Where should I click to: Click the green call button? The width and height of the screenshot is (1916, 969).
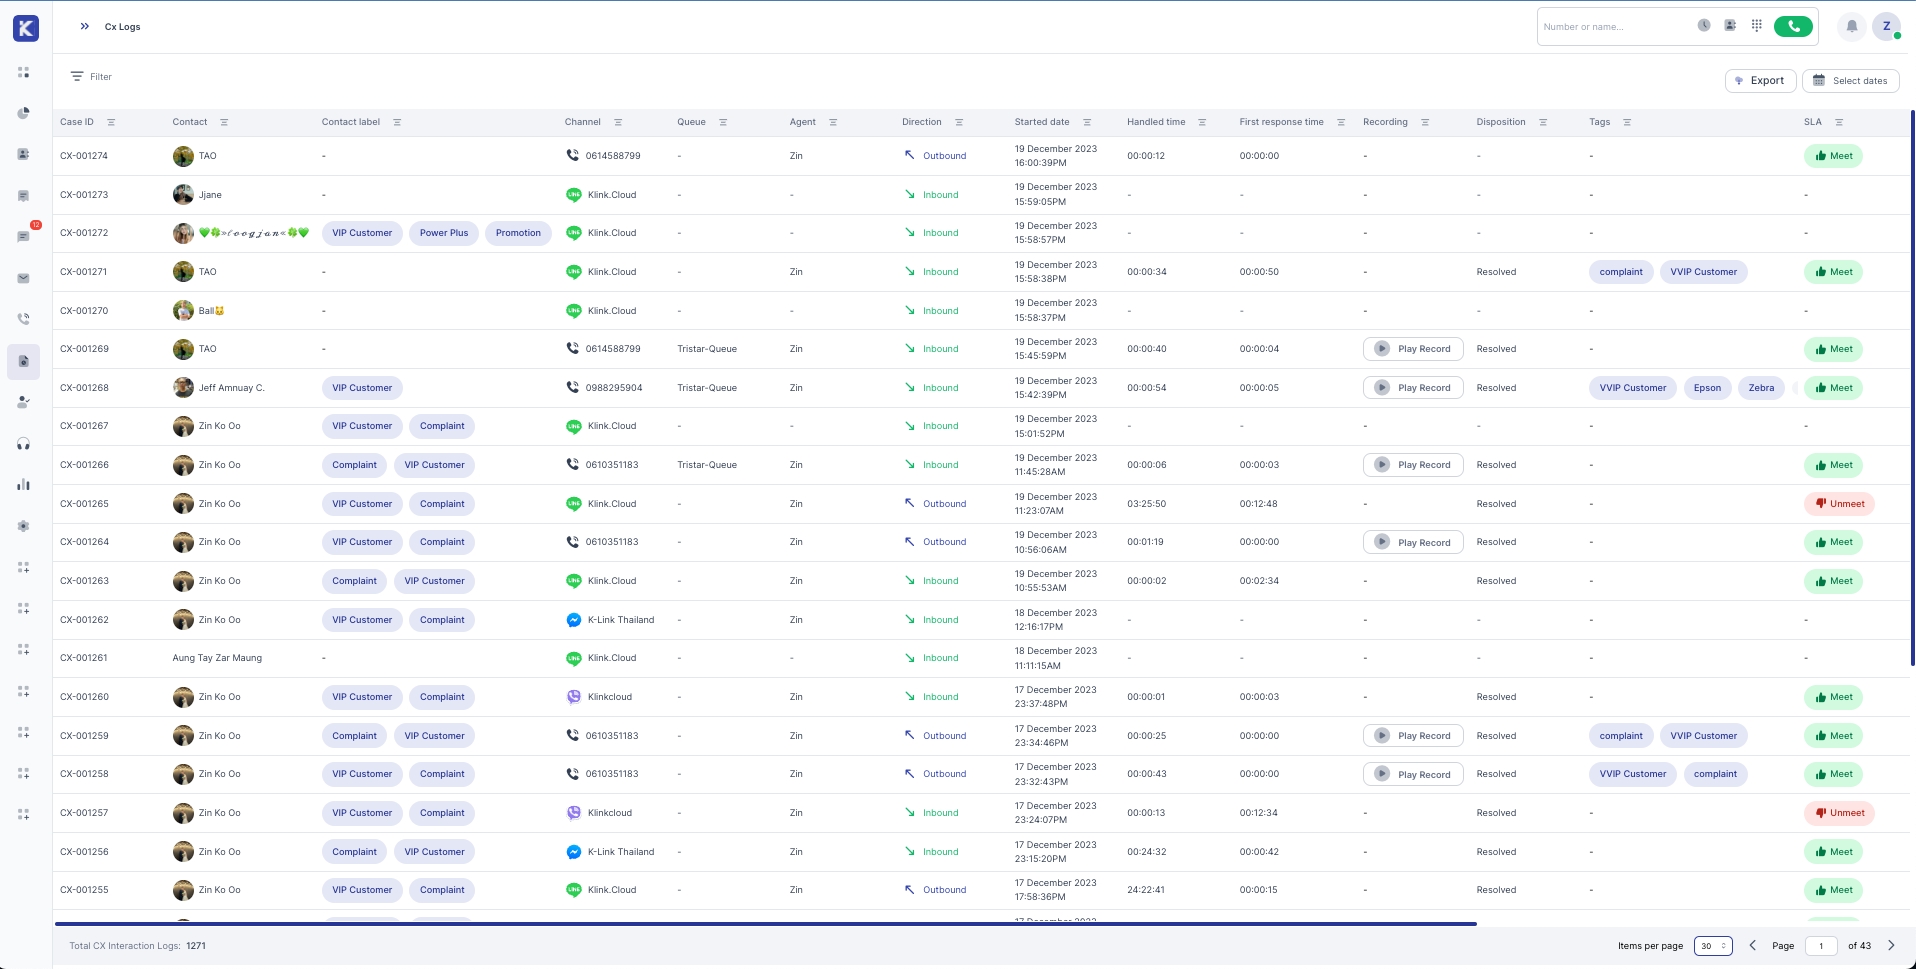pos(1793,27)
